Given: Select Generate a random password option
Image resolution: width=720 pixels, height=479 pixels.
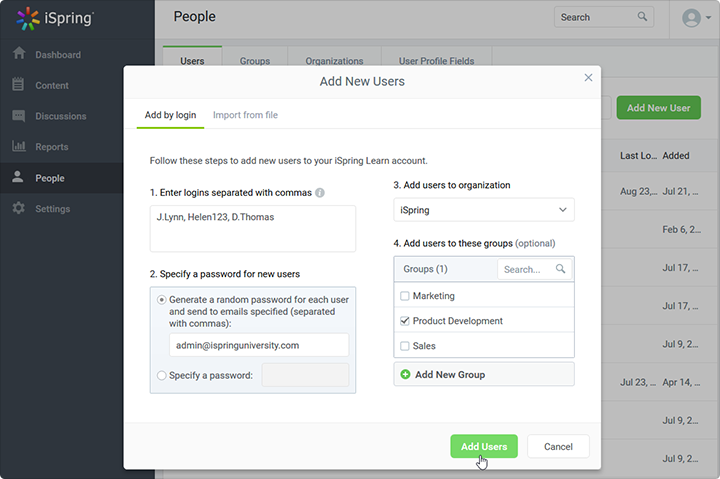Looking at the screenshot, I should point(162,300).
